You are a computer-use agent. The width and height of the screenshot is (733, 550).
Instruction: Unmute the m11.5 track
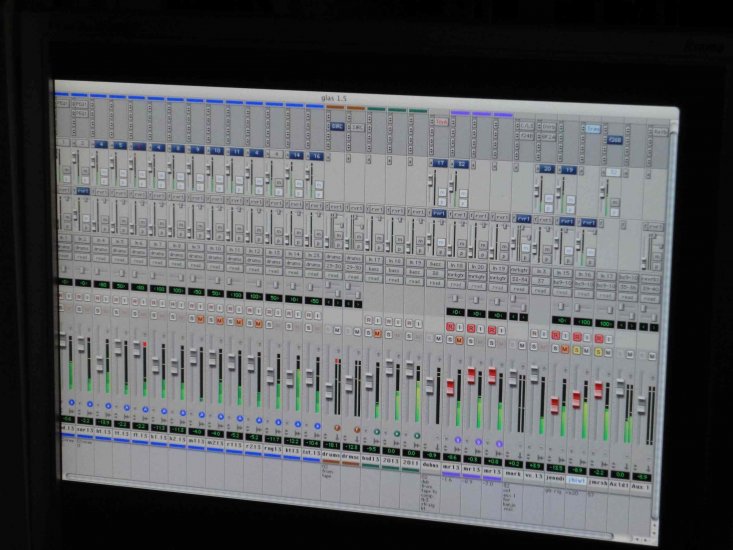[200, 319]
